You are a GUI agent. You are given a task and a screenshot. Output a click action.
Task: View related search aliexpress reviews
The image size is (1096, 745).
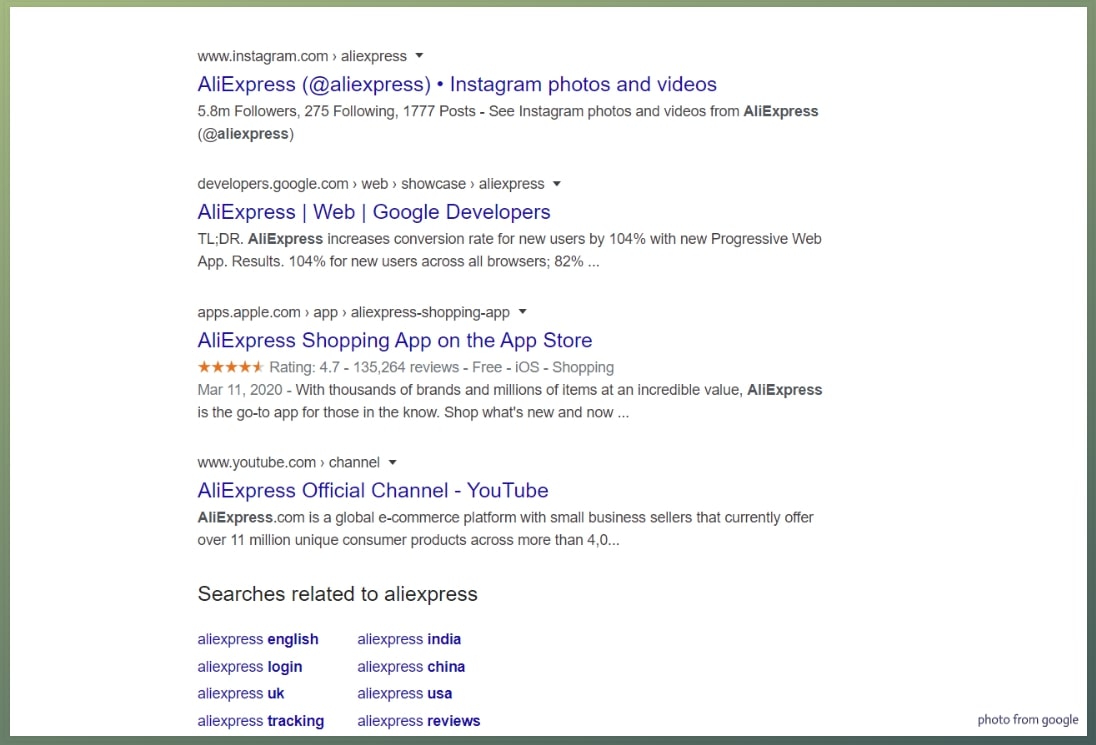419,721
